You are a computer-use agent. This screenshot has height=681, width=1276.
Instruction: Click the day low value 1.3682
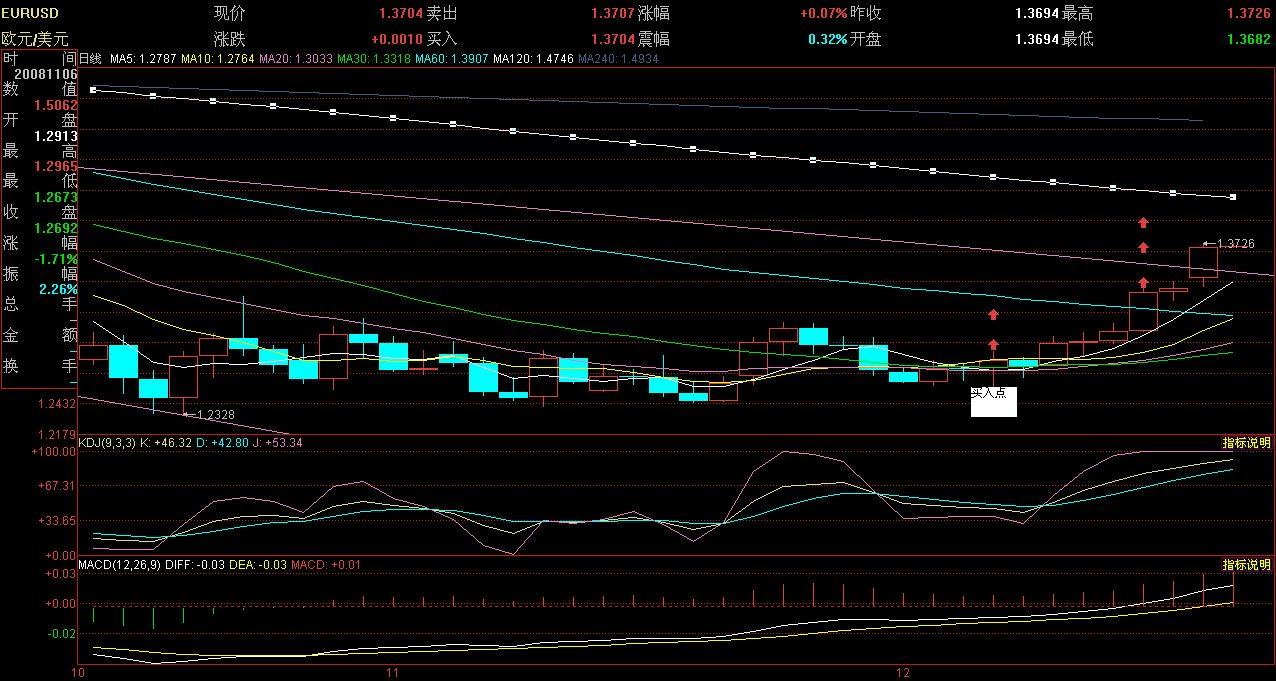(1248, 39)
